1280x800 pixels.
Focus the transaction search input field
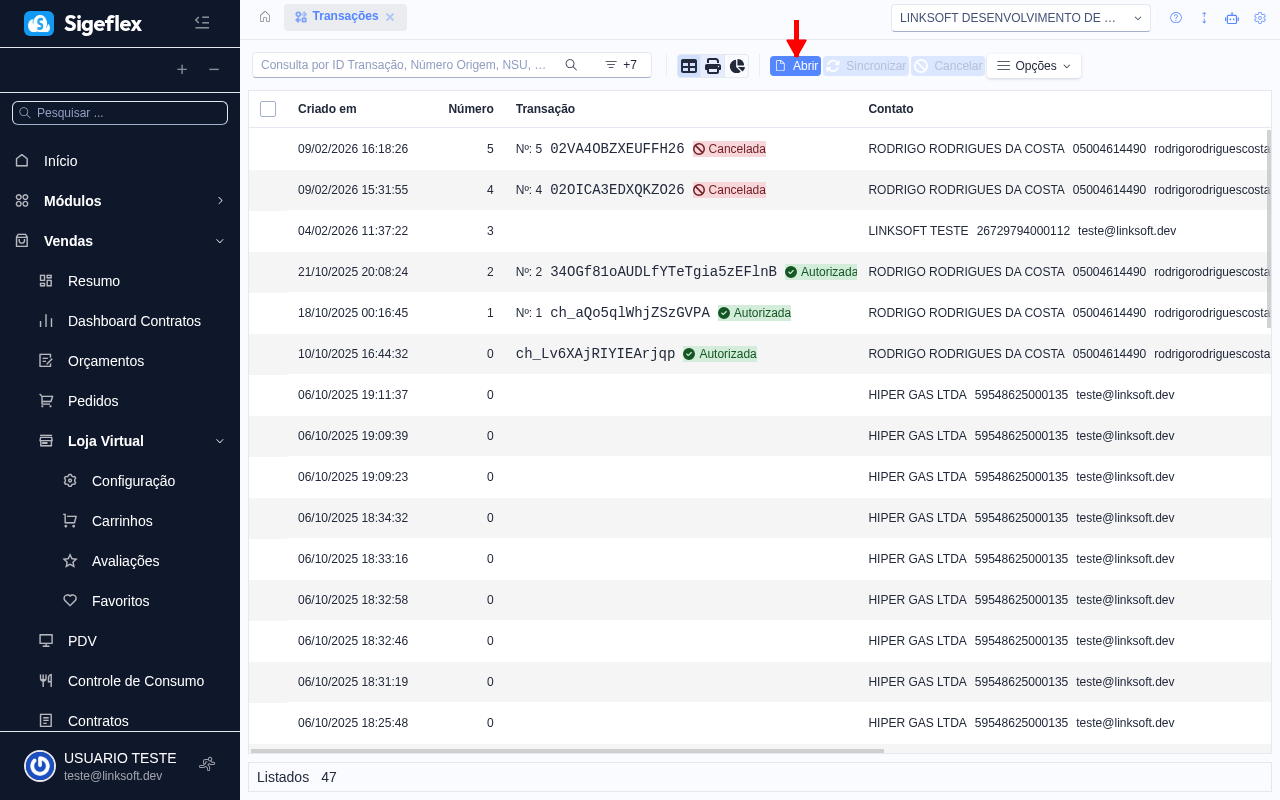(x=405, y=65)
